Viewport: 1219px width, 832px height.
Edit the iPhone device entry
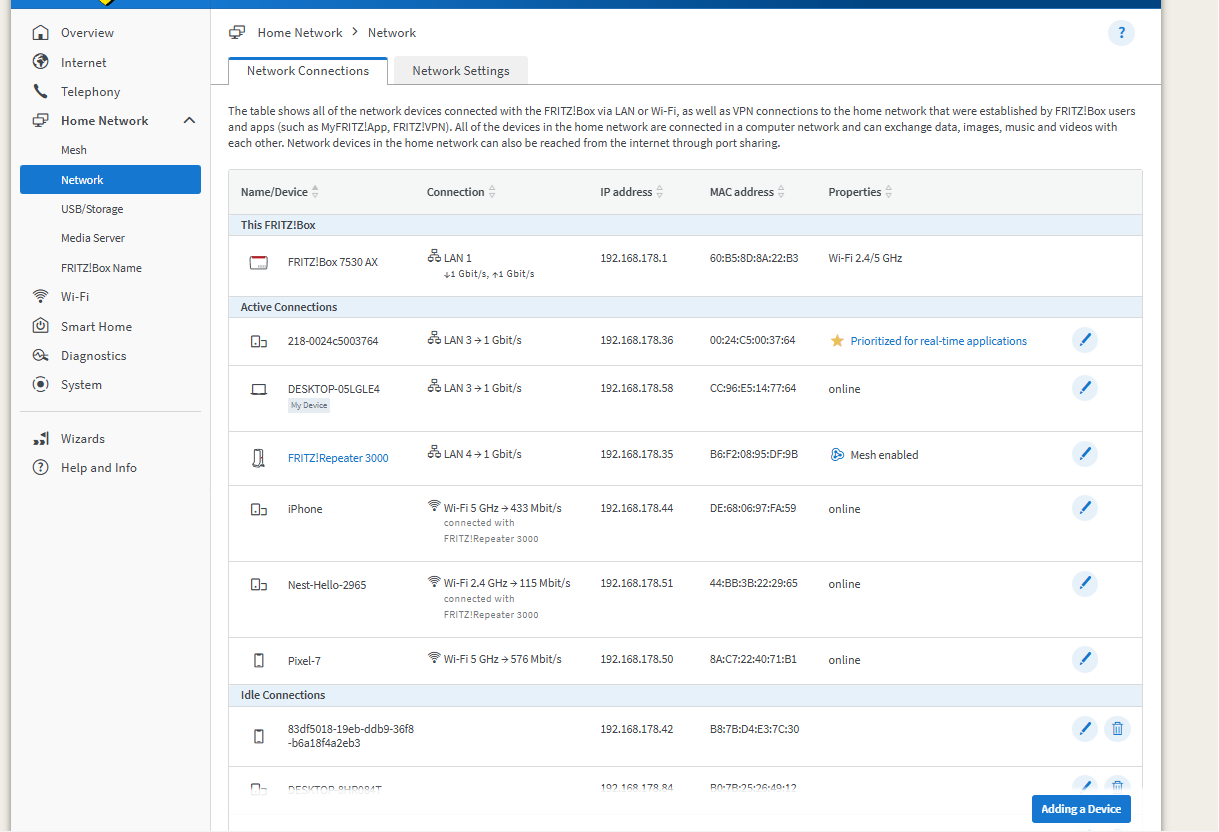tap(1084, 508)
